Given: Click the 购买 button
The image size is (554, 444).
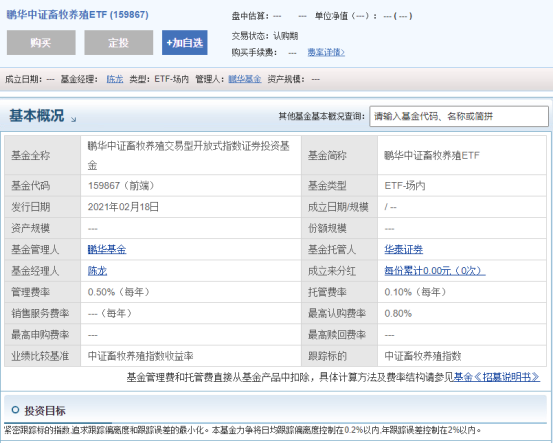Looking at the screenshot, I should 41,42.
